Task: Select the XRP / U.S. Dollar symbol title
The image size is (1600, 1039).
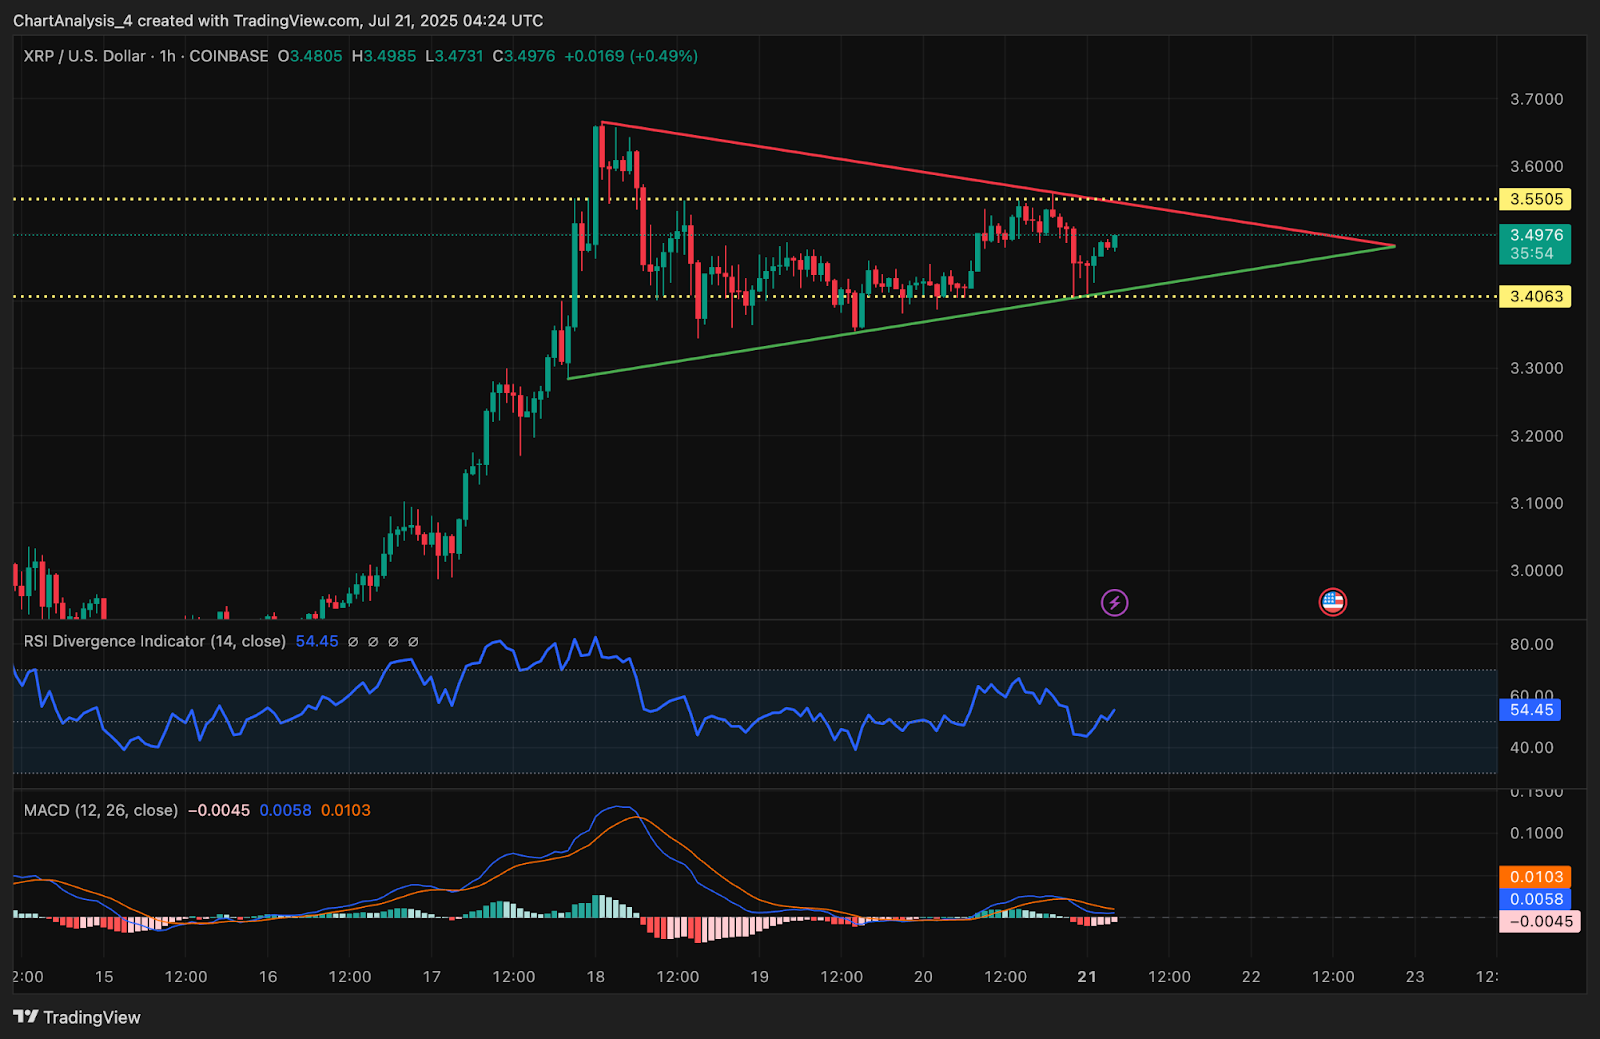Action: coord(85,56)
